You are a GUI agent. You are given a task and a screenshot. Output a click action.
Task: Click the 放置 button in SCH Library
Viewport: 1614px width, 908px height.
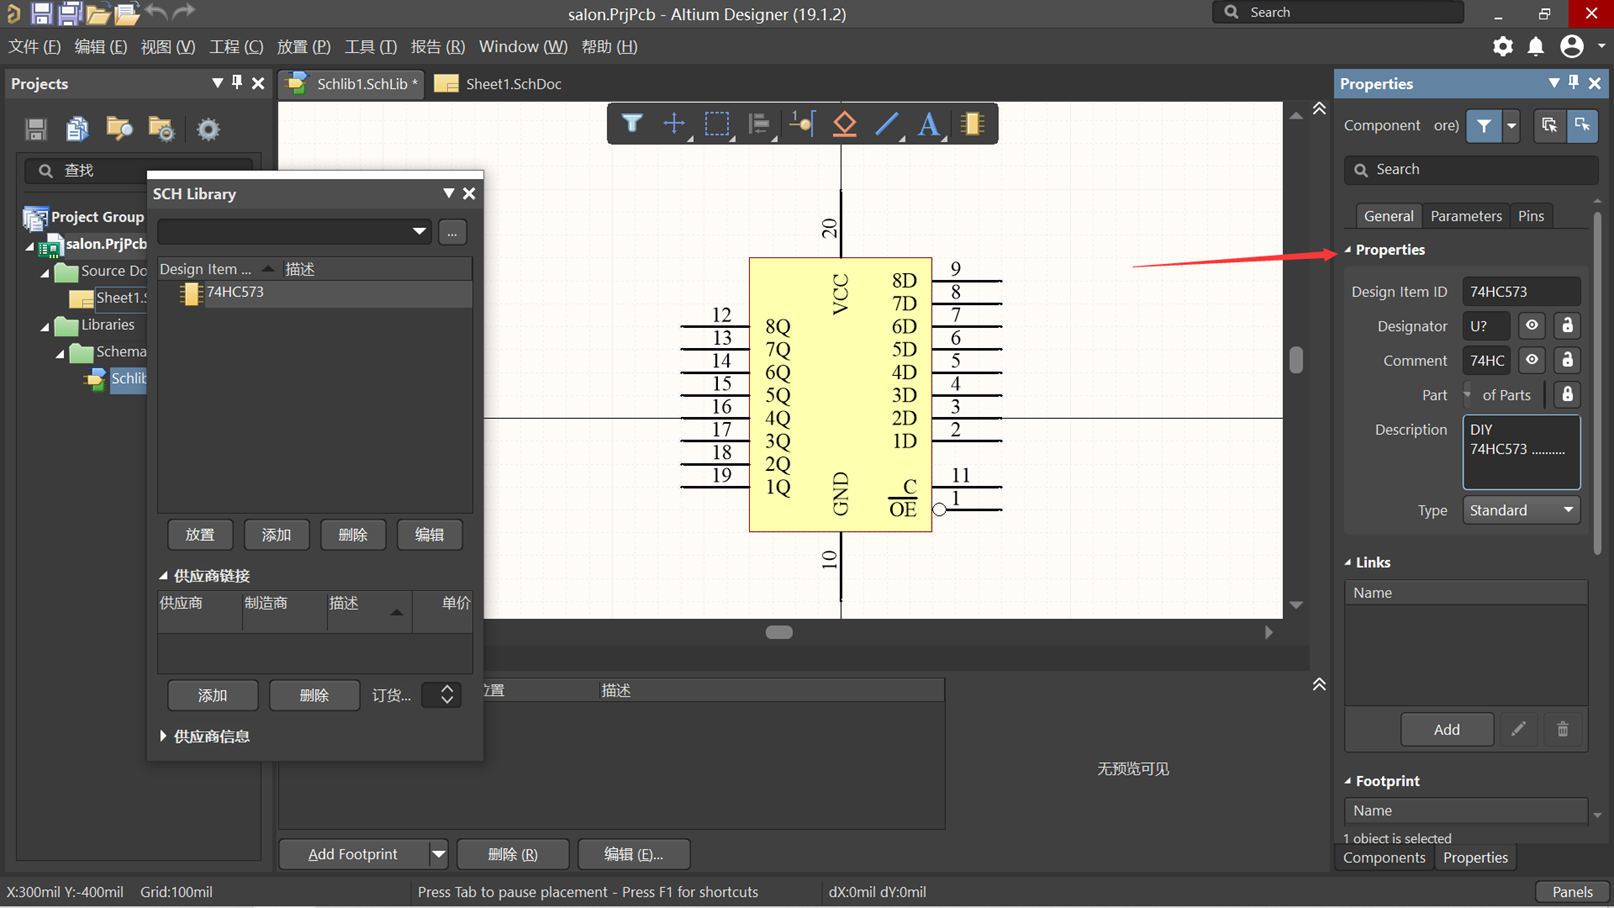(200, 535)
